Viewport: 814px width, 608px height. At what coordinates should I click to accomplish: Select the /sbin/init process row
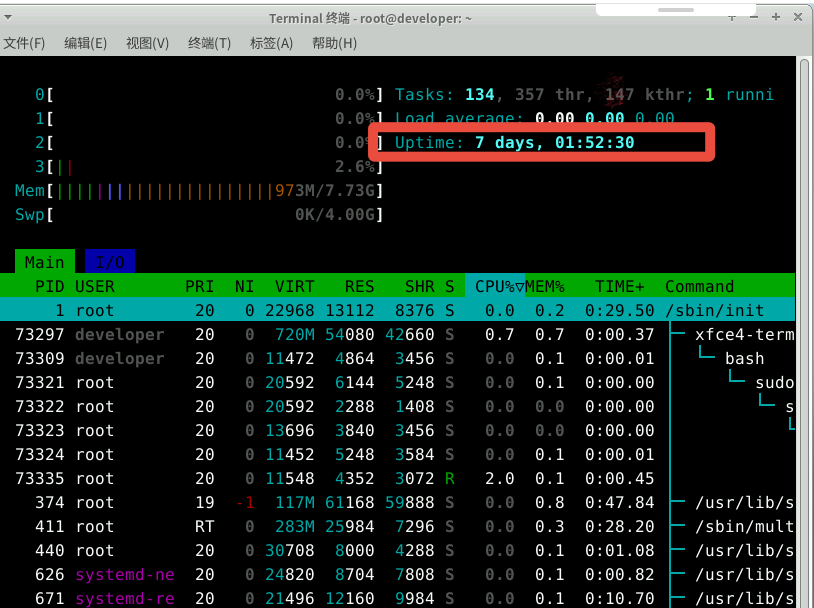pos(400,310)
